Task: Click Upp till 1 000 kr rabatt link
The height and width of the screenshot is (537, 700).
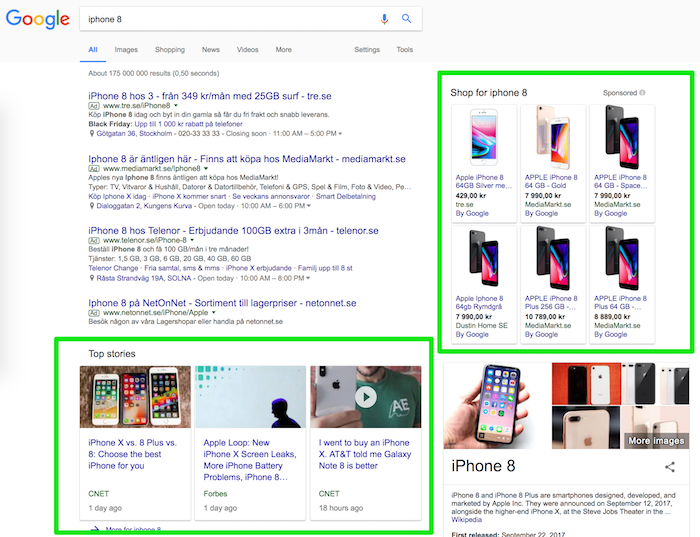Action: (188, 124)
